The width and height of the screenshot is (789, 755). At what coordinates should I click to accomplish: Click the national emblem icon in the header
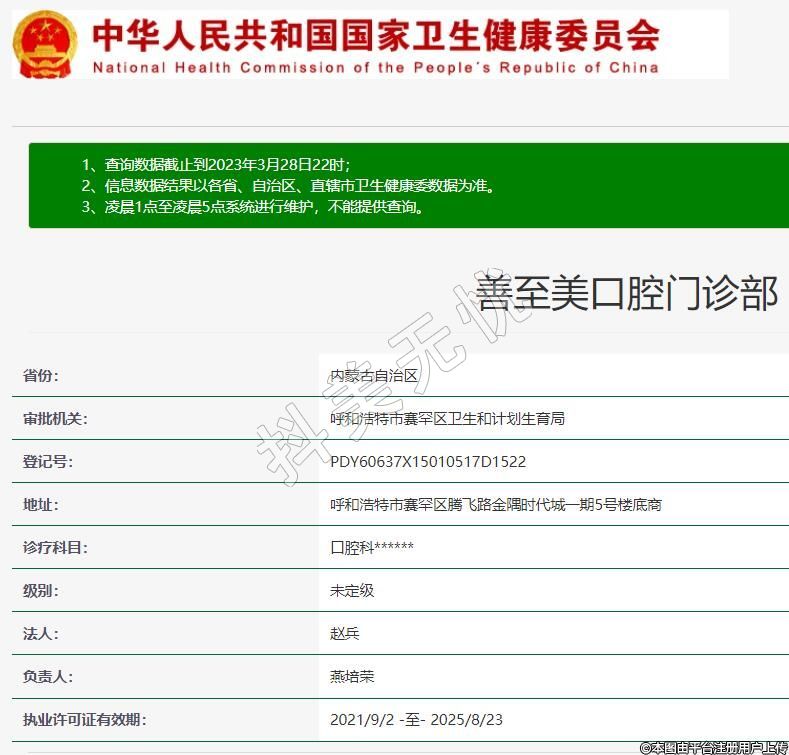pos(46,44)
